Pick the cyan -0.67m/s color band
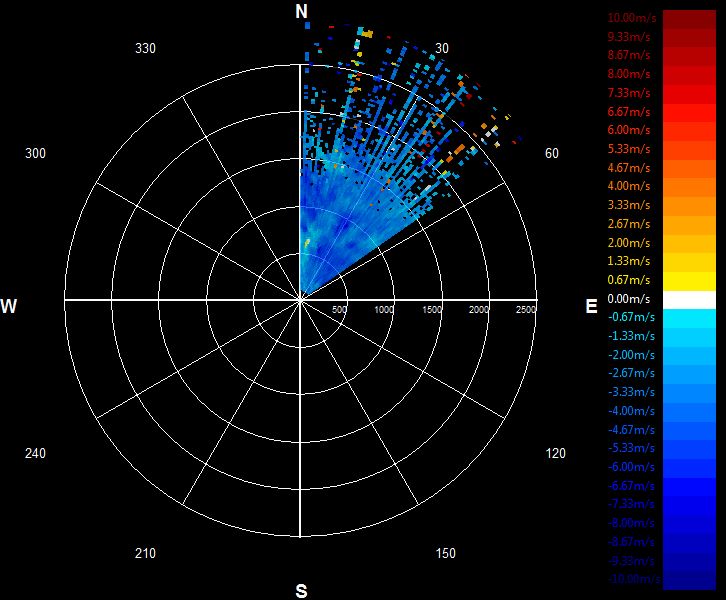This screenshot has height=600, width=726. [689, 319]
